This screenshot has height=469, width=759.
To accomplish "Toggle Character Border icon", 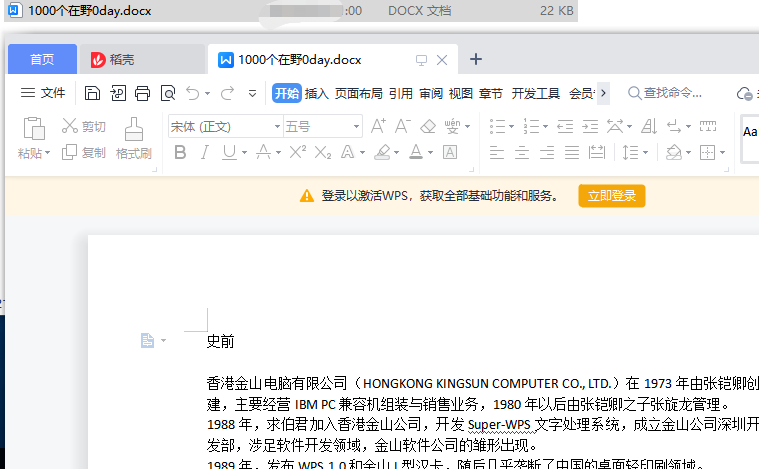I will pos(450,152).
